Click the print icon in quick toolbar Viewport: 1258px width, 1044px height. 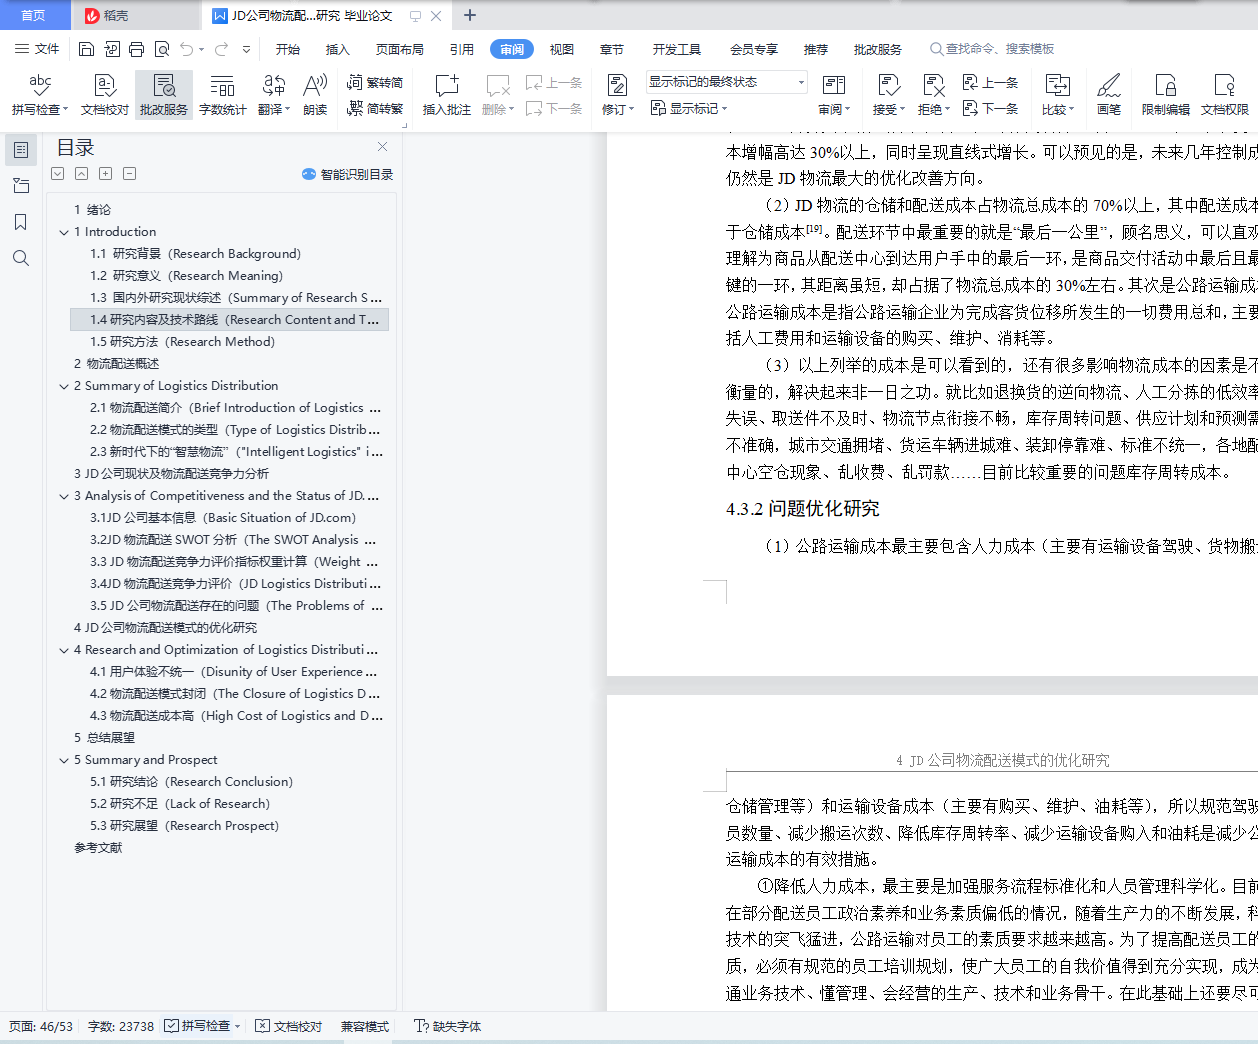pos(136,49)
